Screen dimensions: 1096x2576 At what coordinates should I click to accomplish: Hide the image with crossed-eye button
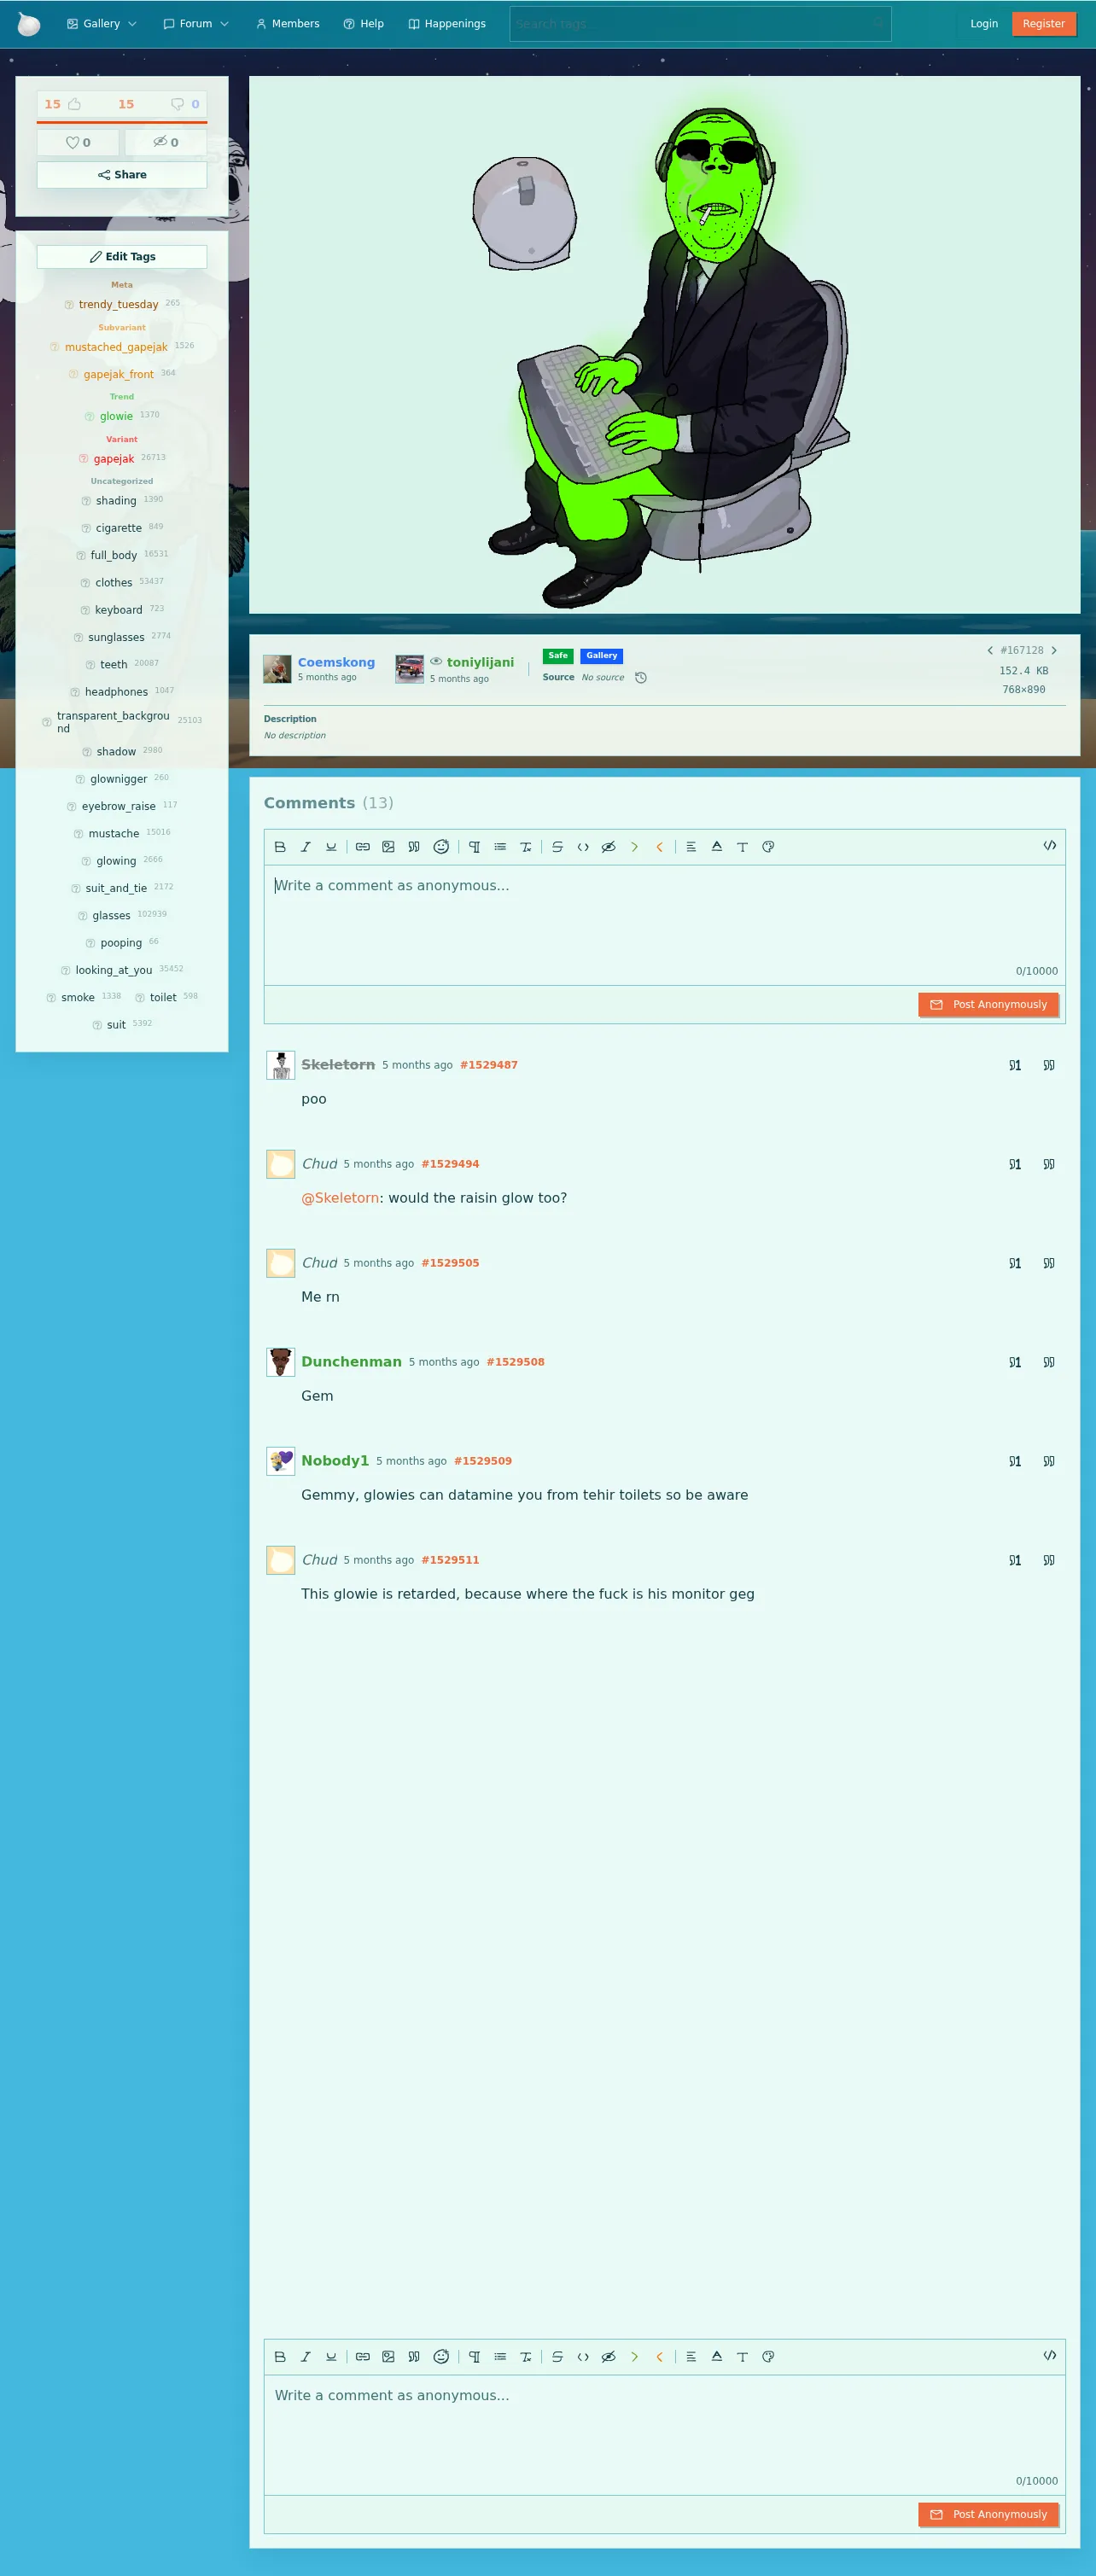click(166, 143)
